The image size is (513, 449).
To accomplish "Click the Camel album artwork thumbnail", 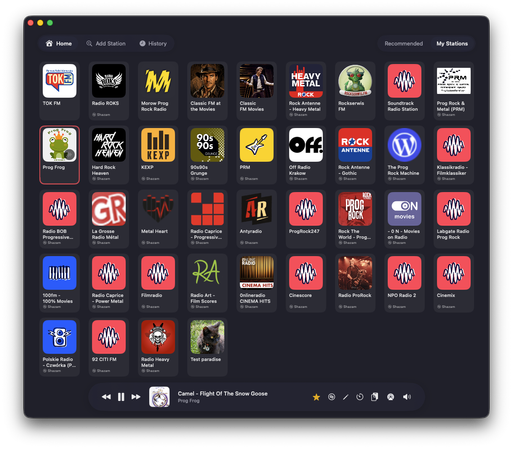I will point(159,397).
